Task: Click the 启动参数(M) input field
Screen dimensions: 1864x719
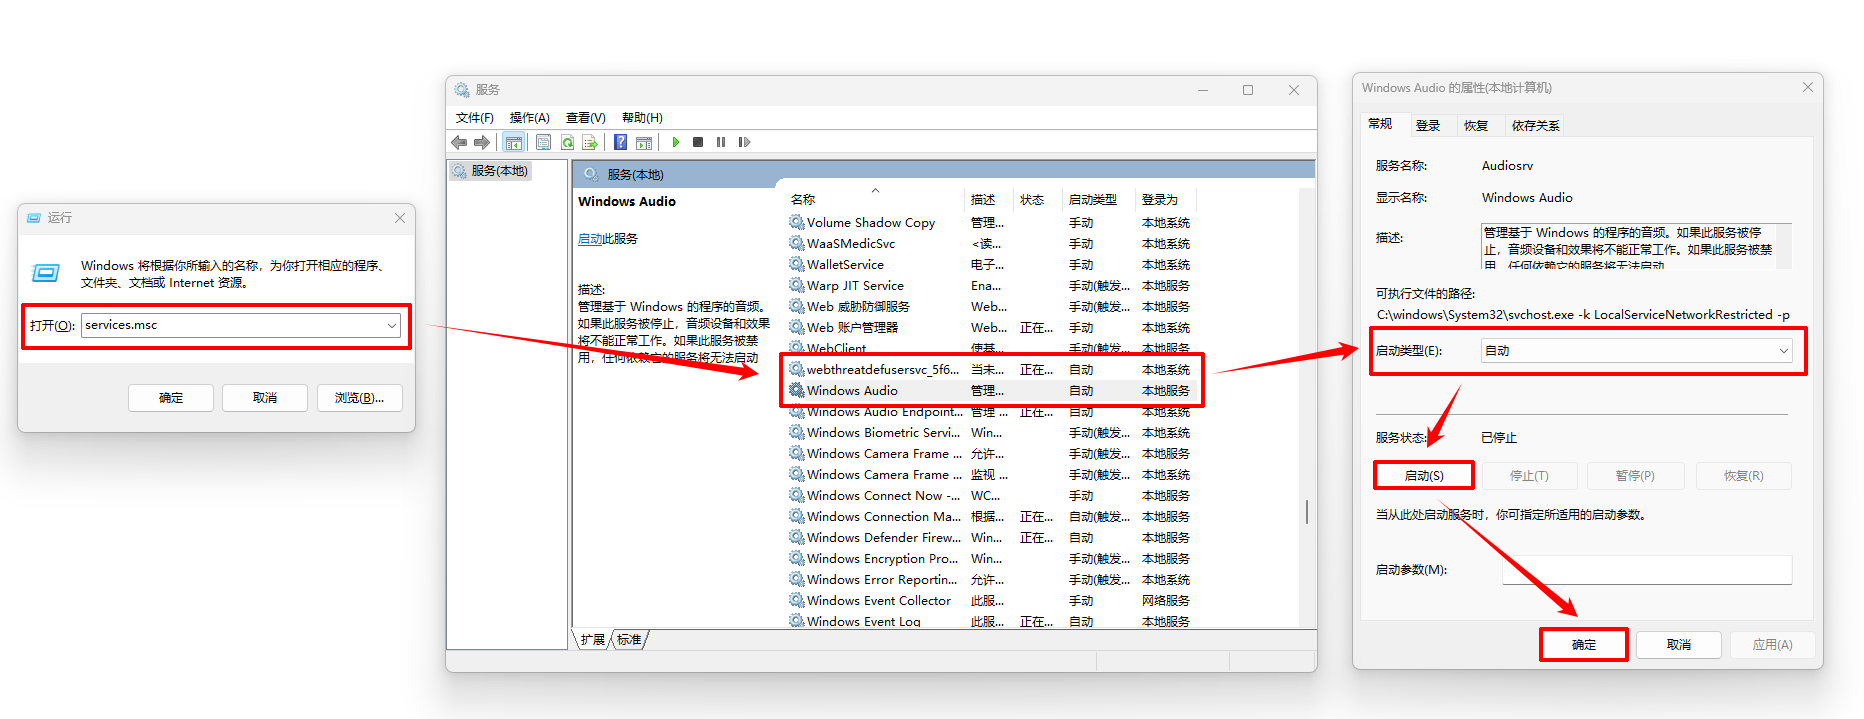Action: [x=1647, y=570]
